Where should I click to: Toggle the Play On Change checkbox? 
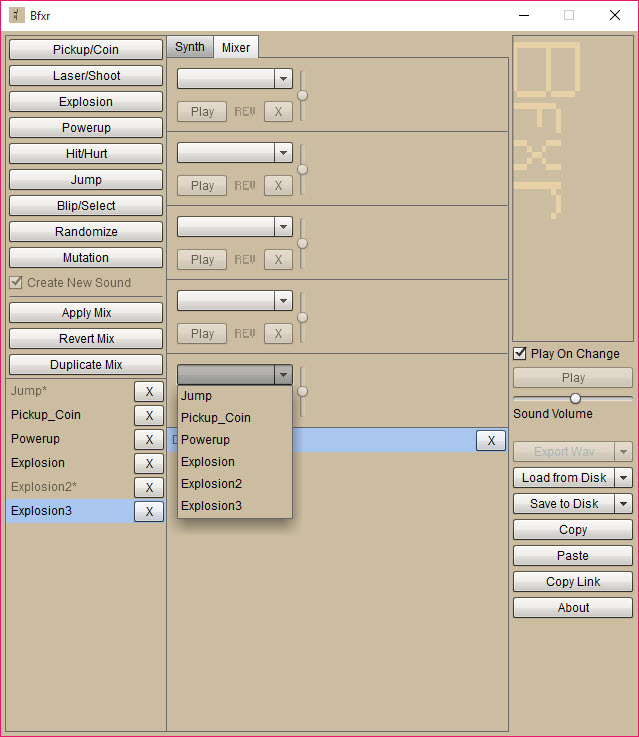click(x=520, y=353)
